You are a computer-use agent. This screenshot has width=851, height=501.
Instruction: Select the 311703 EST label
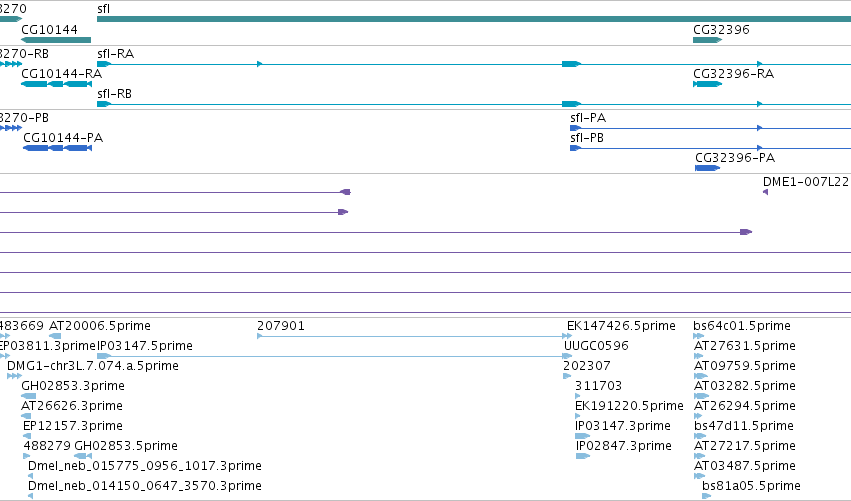pyautogui.click(x=598, y=386)
